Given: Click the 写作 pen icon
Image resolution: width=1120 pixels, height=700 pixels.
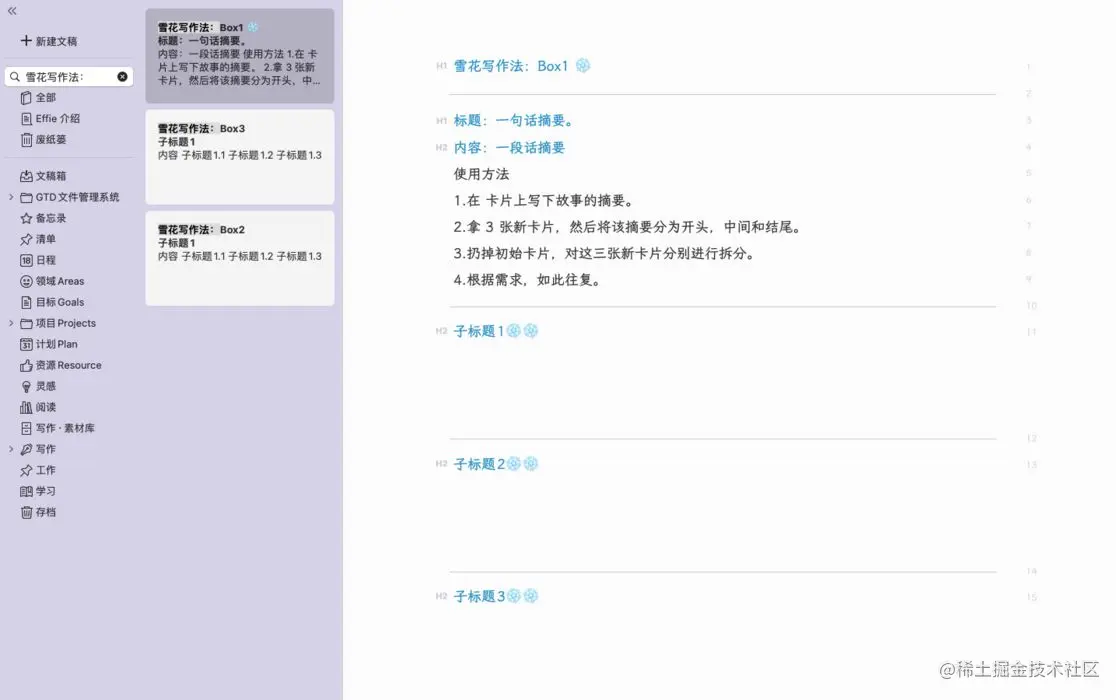Looking at the screenshot, I should pyautogui.click(x=26, y=449).
